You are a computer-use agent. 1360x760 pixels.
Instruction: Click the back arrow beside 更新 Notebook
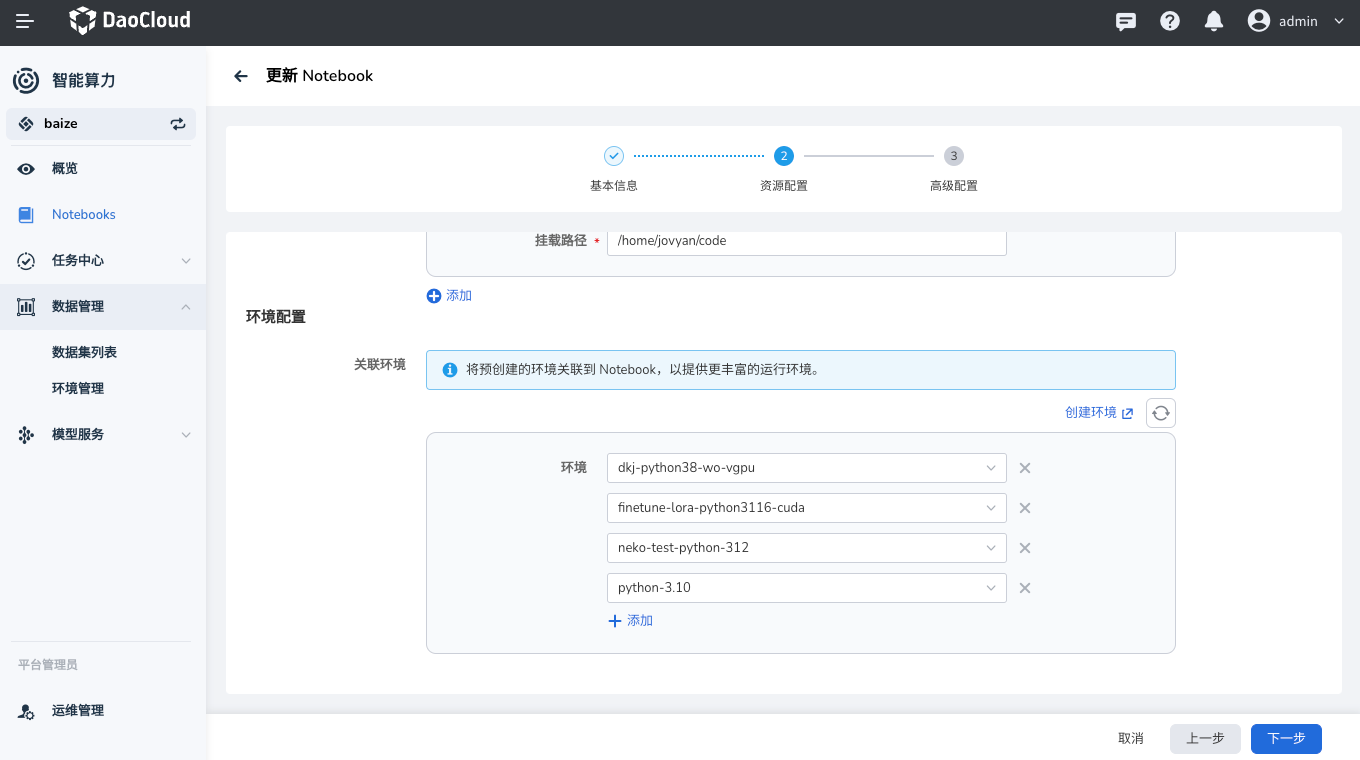(240, 76)
